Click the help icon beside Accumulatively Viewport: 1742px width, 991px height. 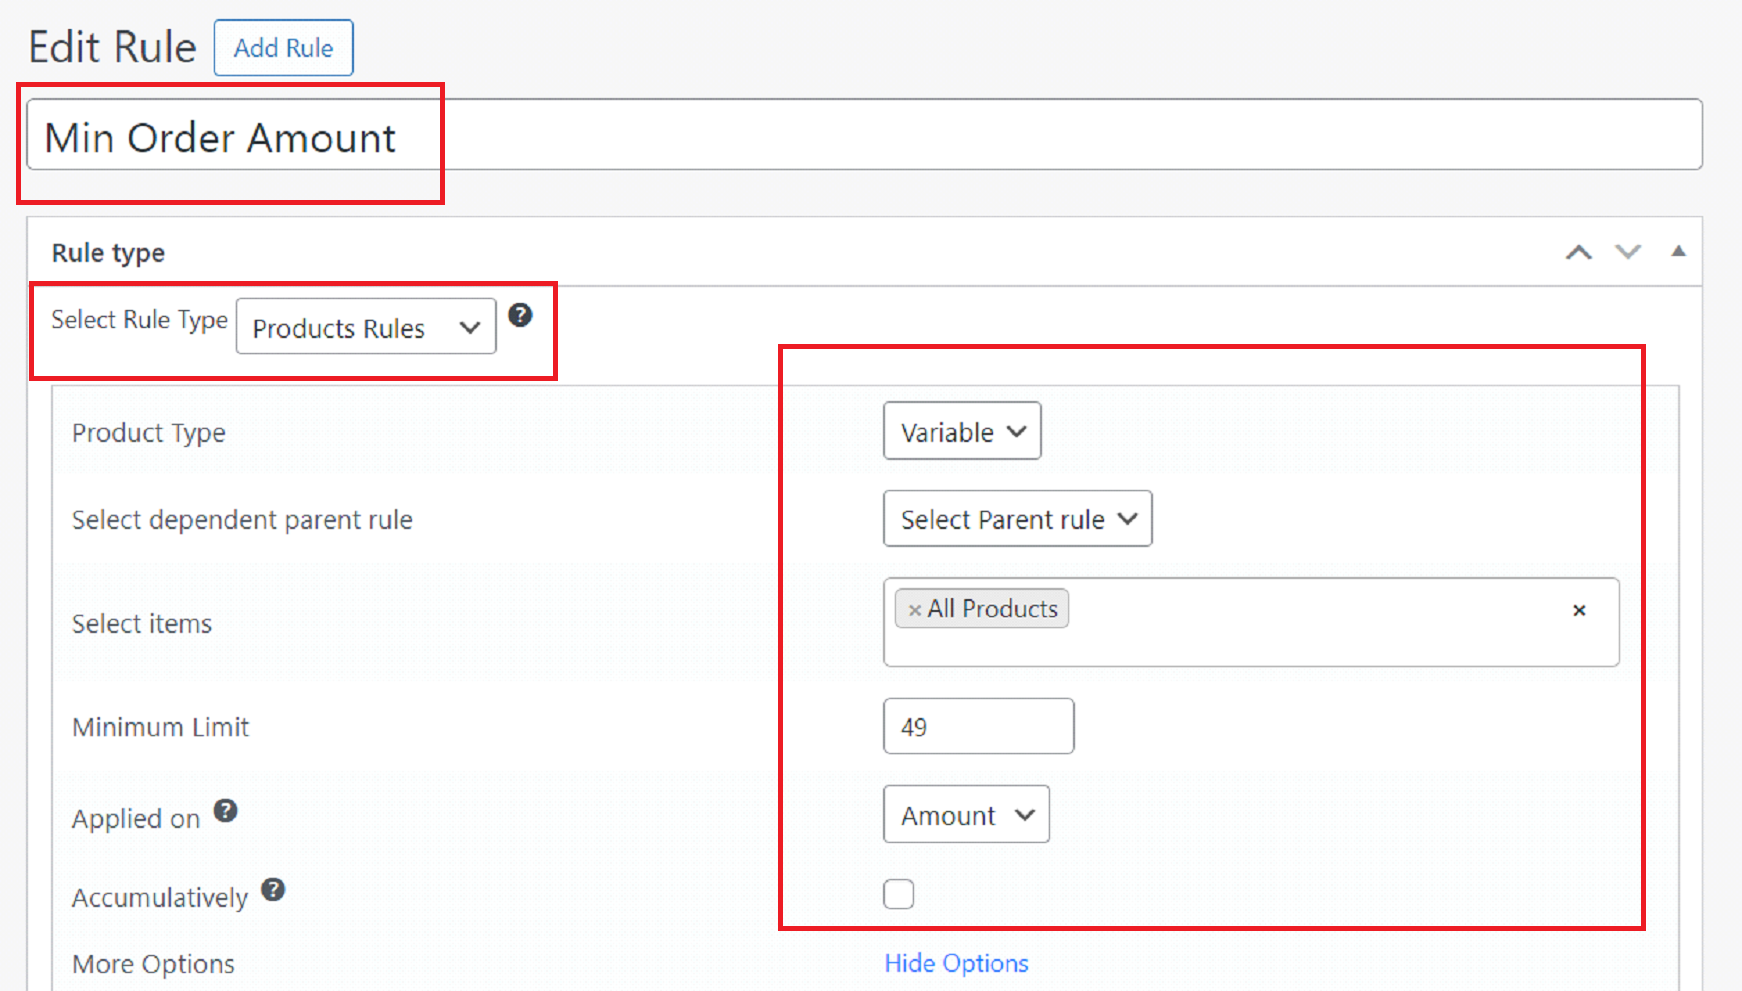pos(273,890)
